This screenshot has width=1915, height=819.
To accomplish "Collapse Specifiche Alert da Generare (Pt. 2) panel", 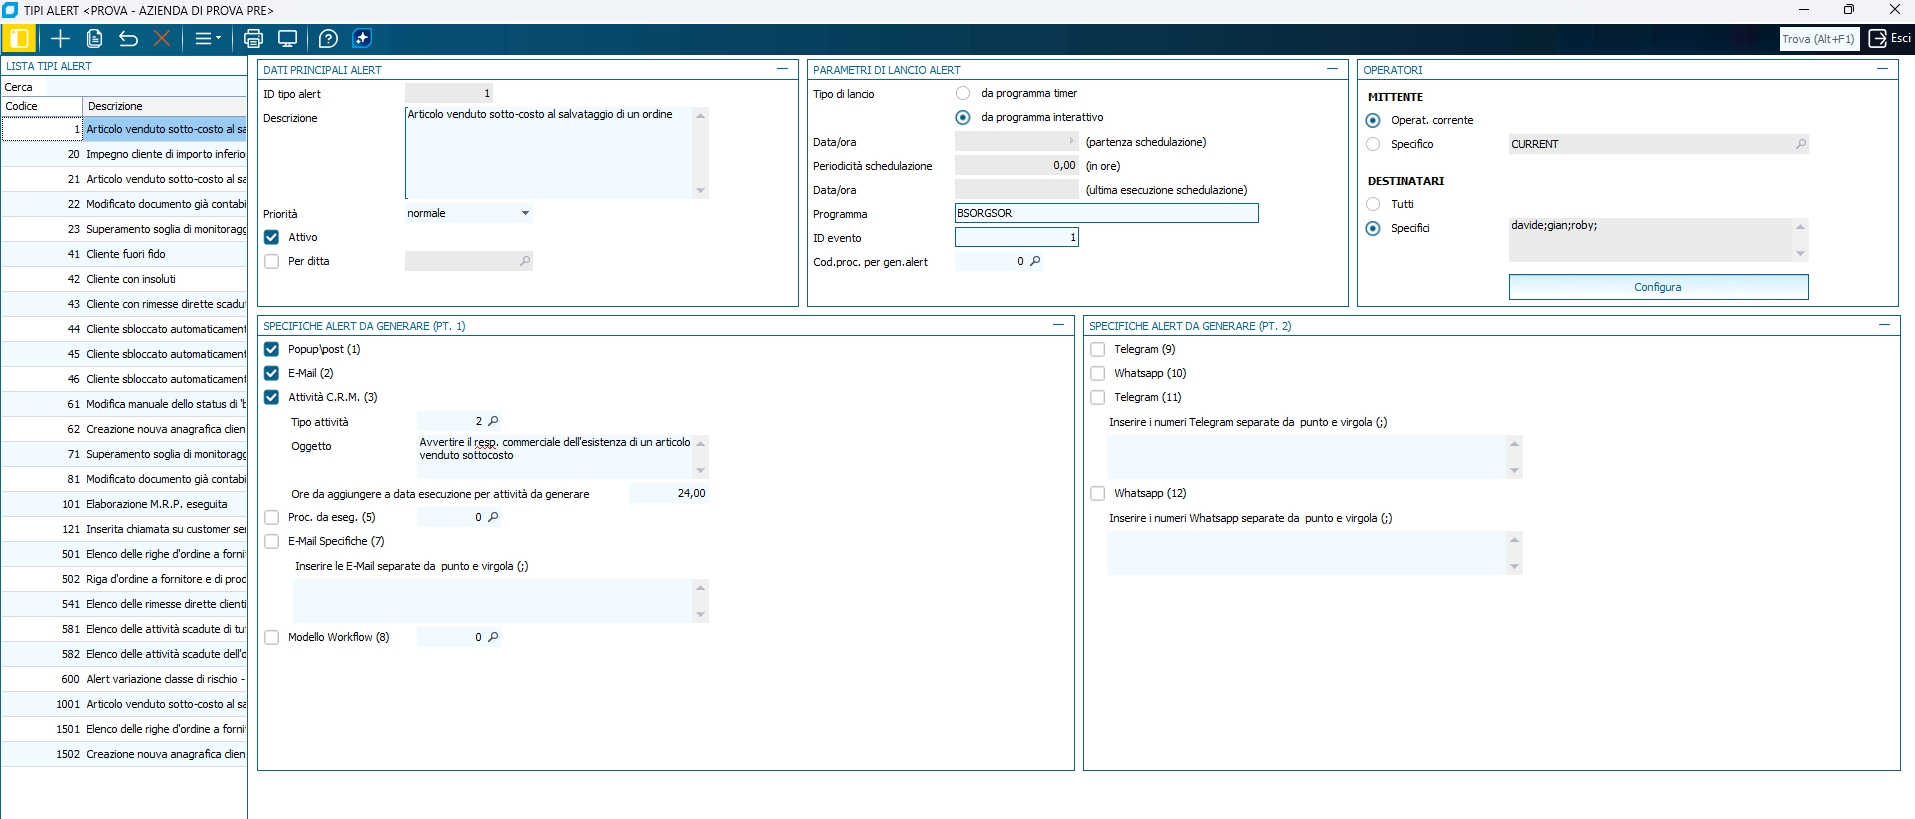I will (x=1884, y=325).
